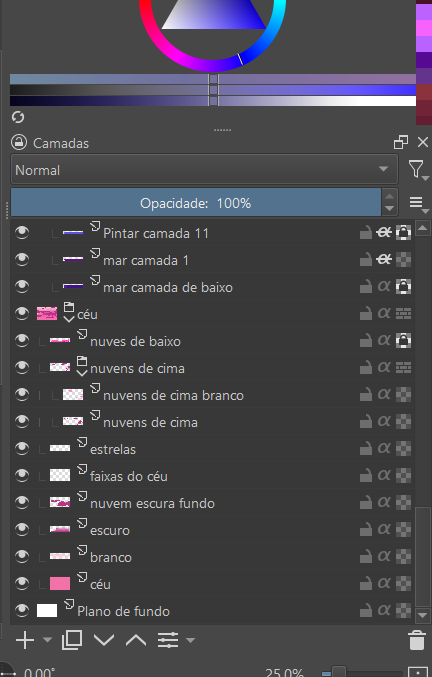Adjust the top grayish-blue color slider
Viewport: 432px width, 677px height.
coord(213,79)
